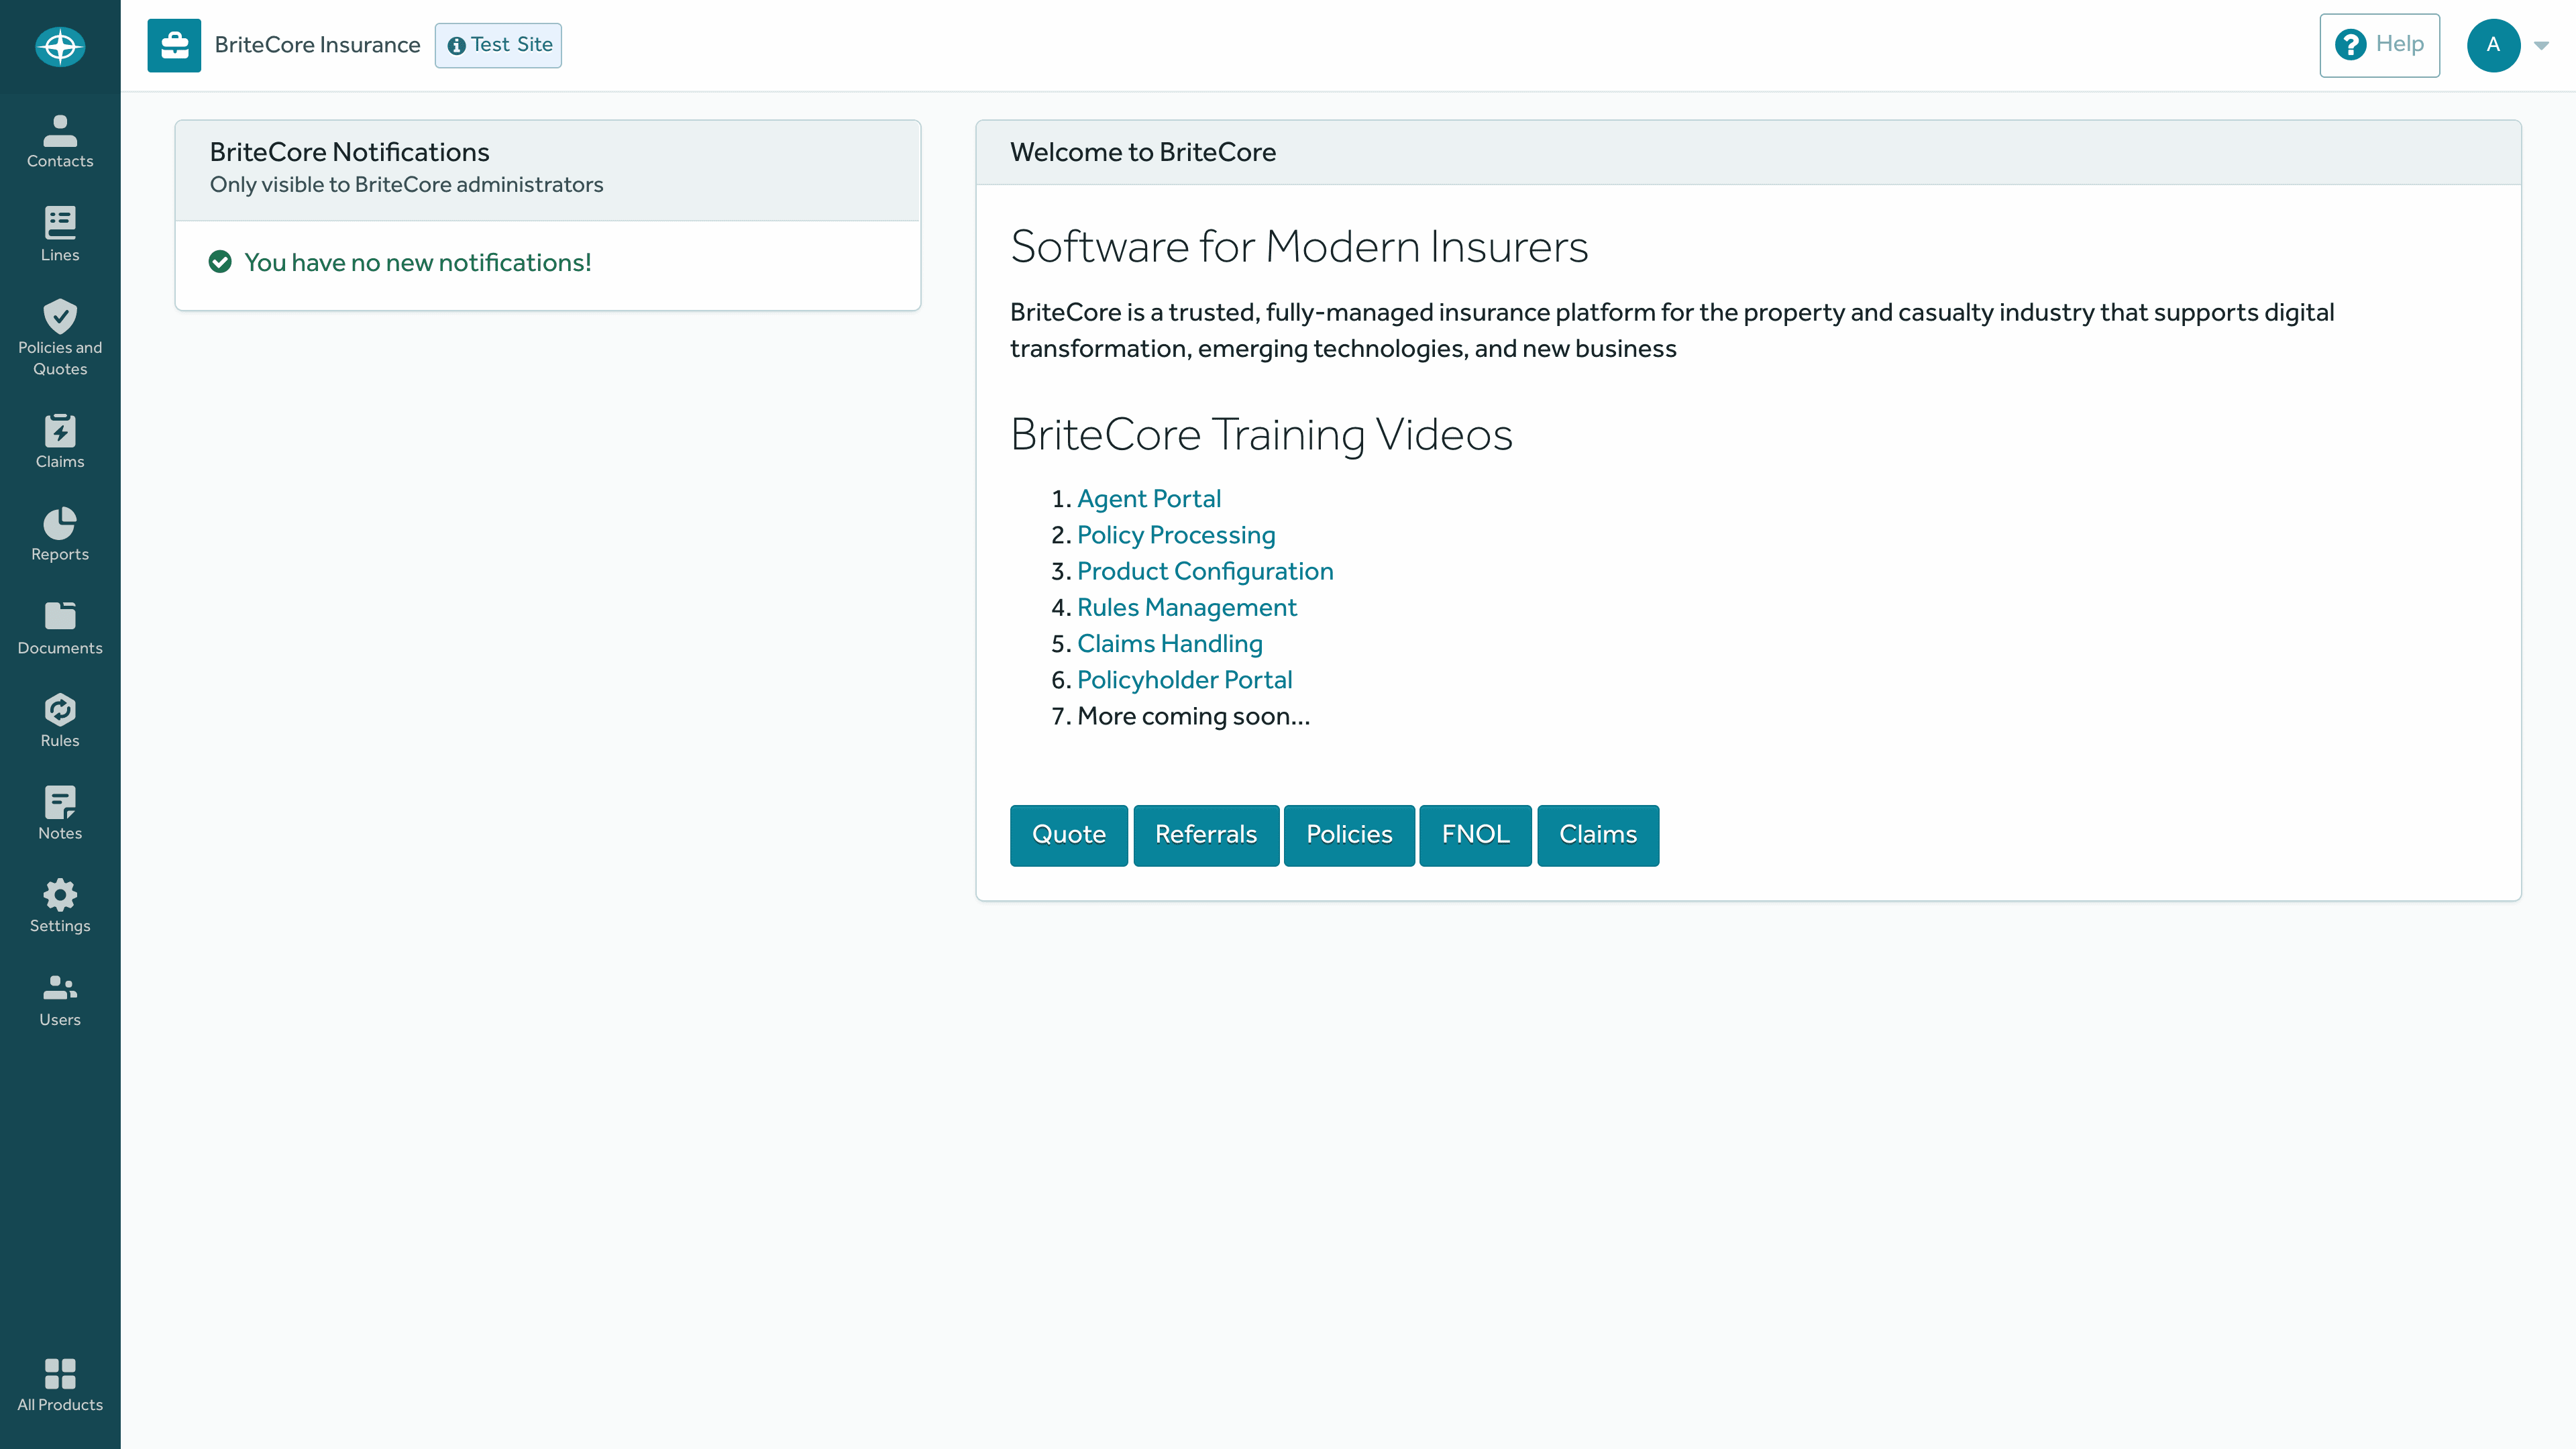Viewport: 2576px width, 1449px height.
Task: Open the Notes section
Action: coord(60,814)
